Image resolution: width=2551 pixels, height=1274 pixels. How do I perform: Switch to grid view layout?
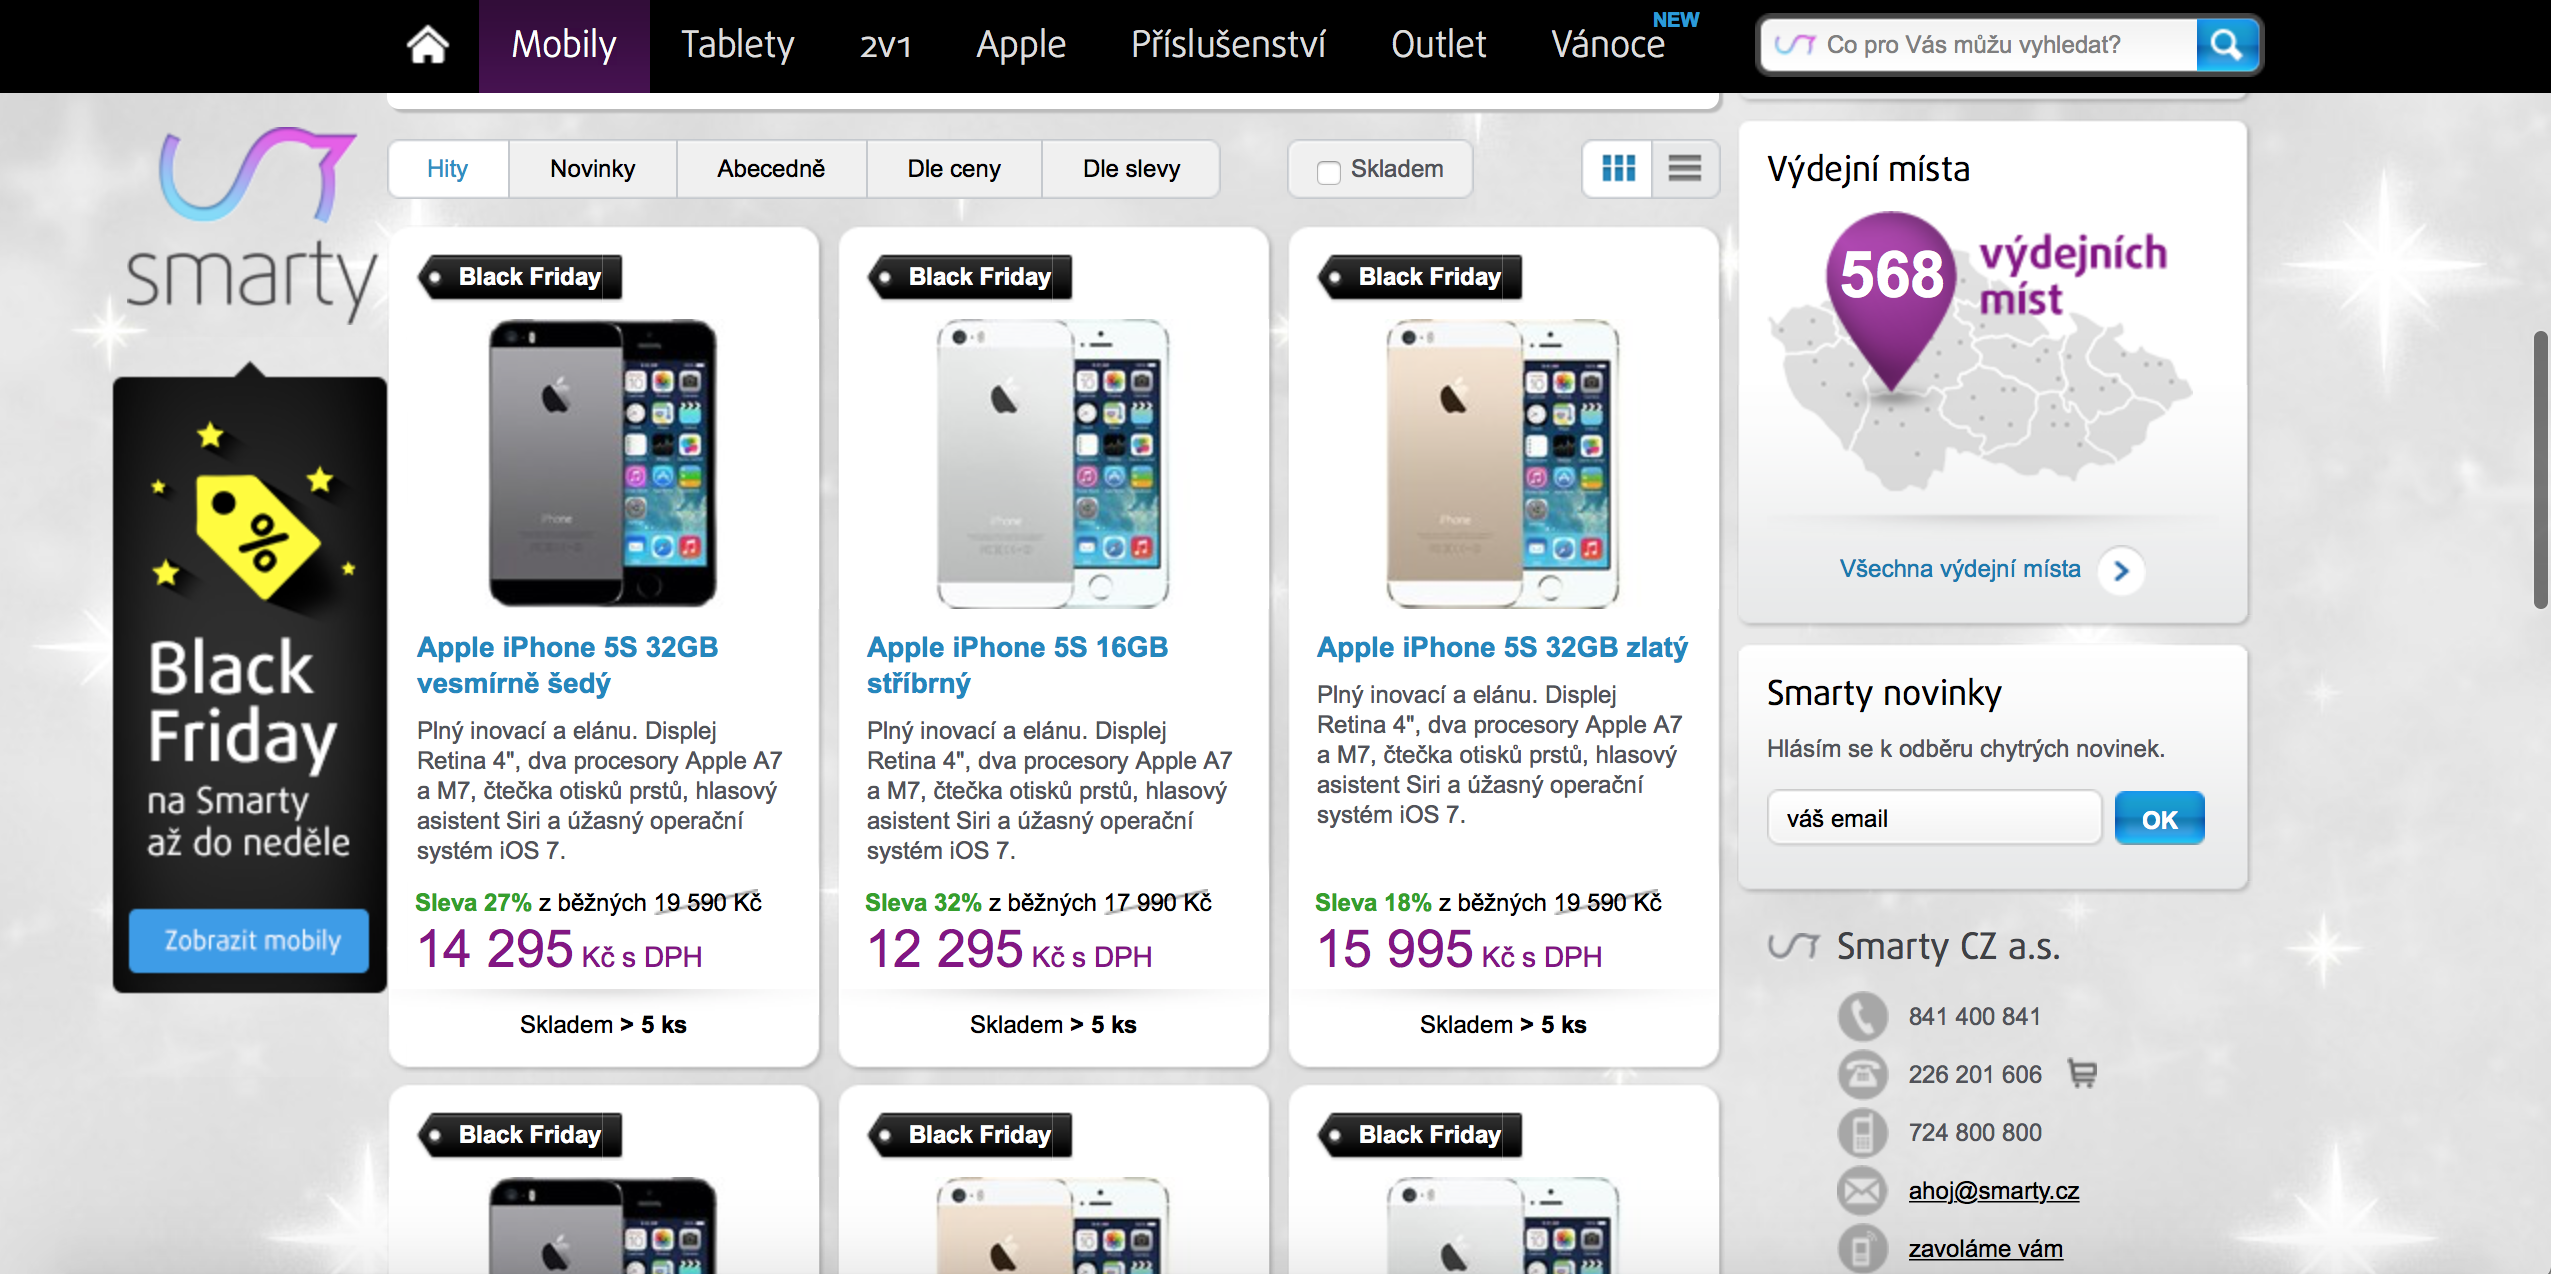(1618, 168)
